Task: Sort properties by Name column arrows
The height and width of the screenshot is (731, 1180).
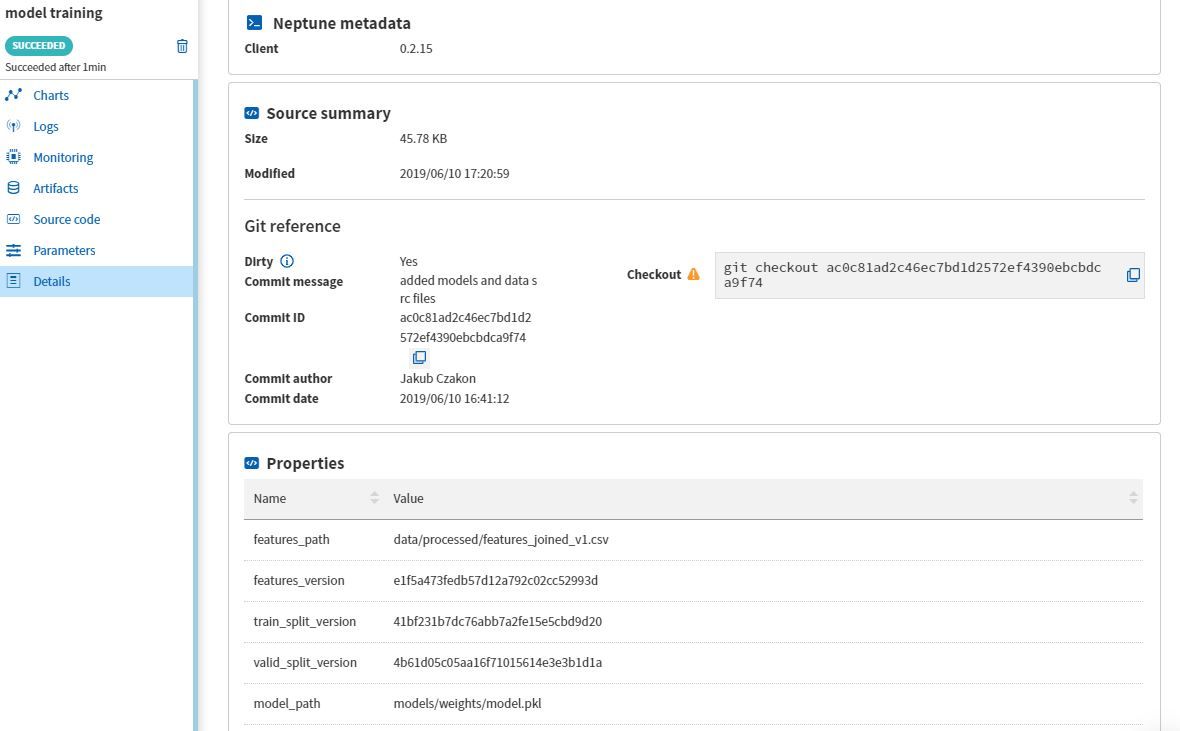Action: (374, 498)
